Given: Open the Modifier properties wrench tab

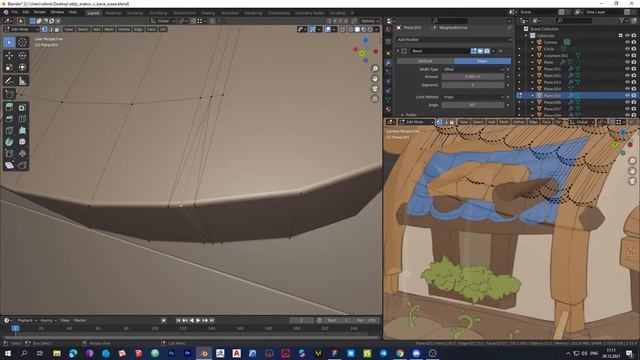Looking at the screenshot, I should 388,63.
